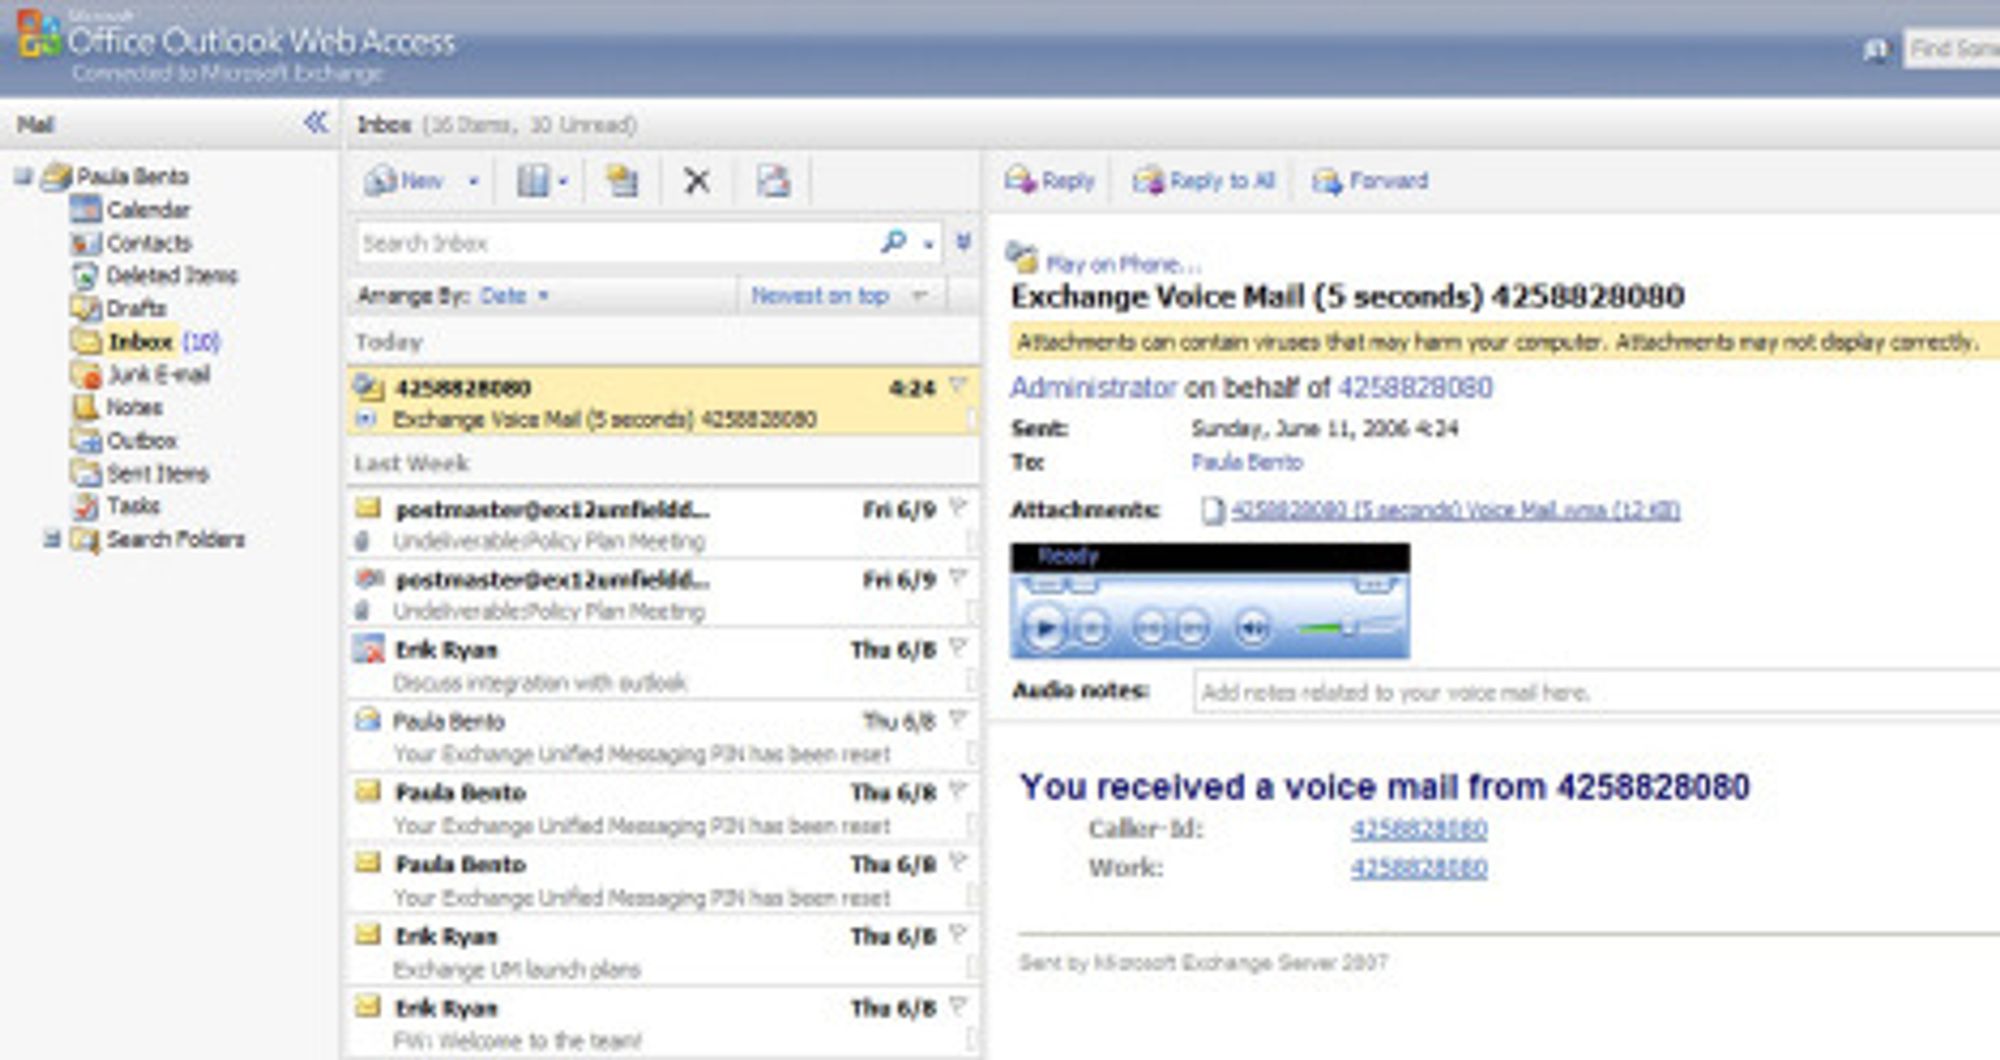Click the address book icon near Find Someone
2000x1060 pixels.
(1876, 49)
